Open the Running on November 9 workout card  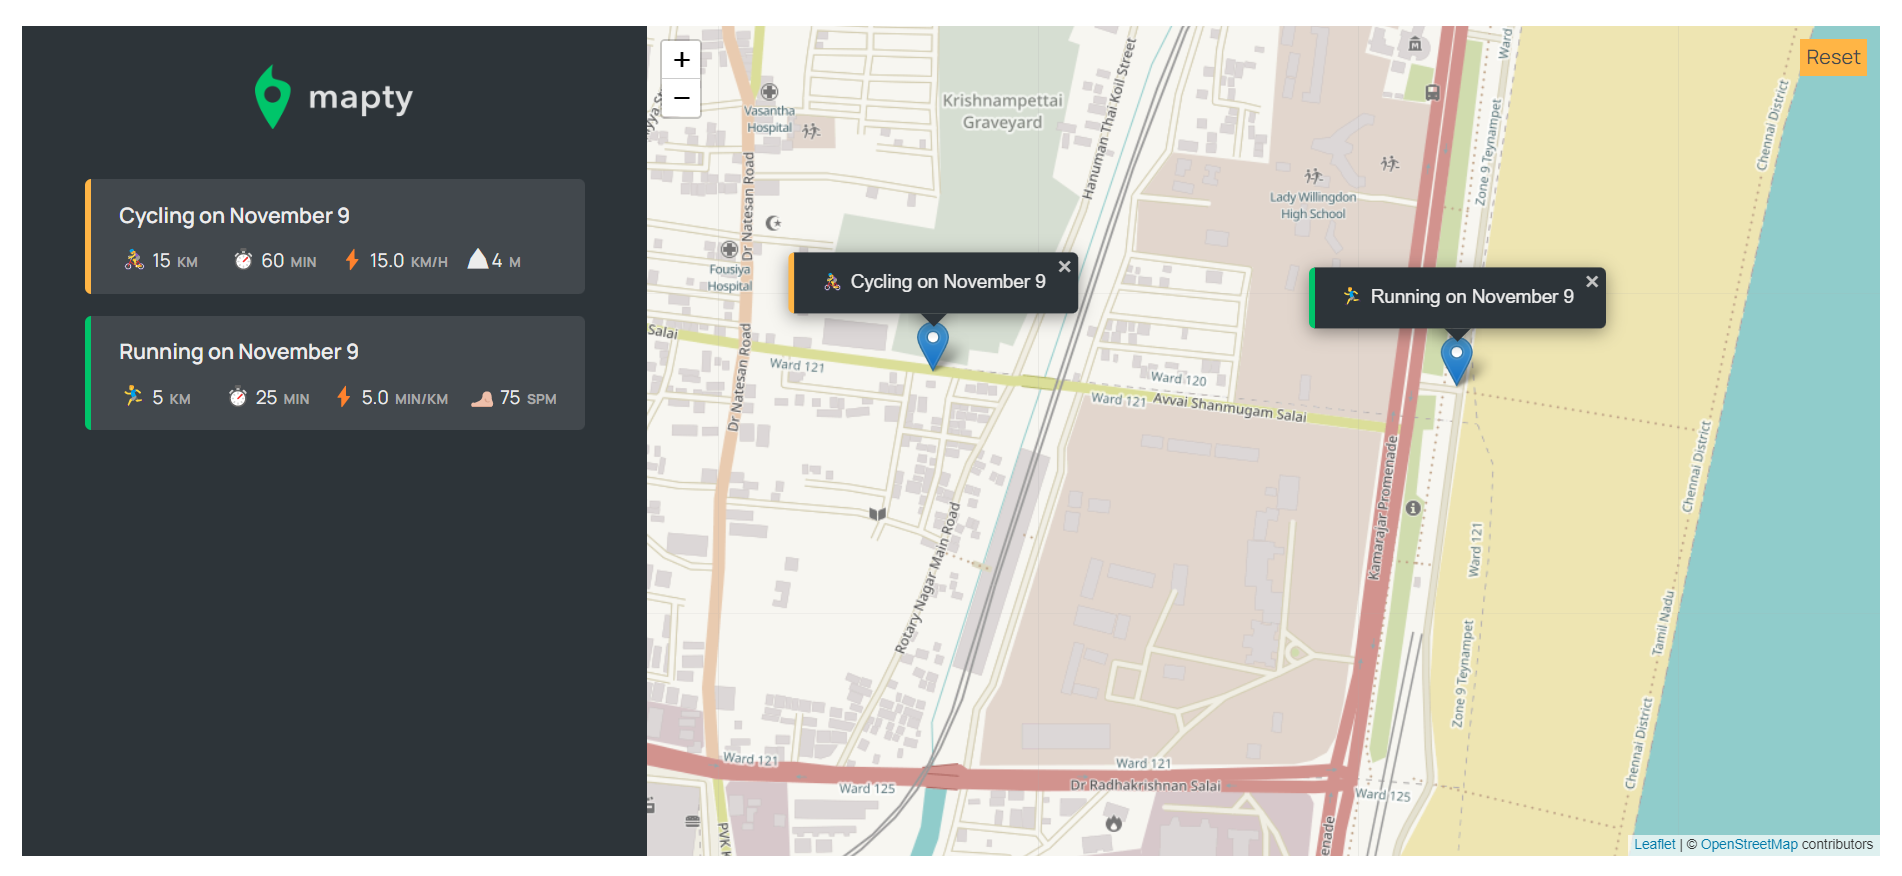click(335, 373)
